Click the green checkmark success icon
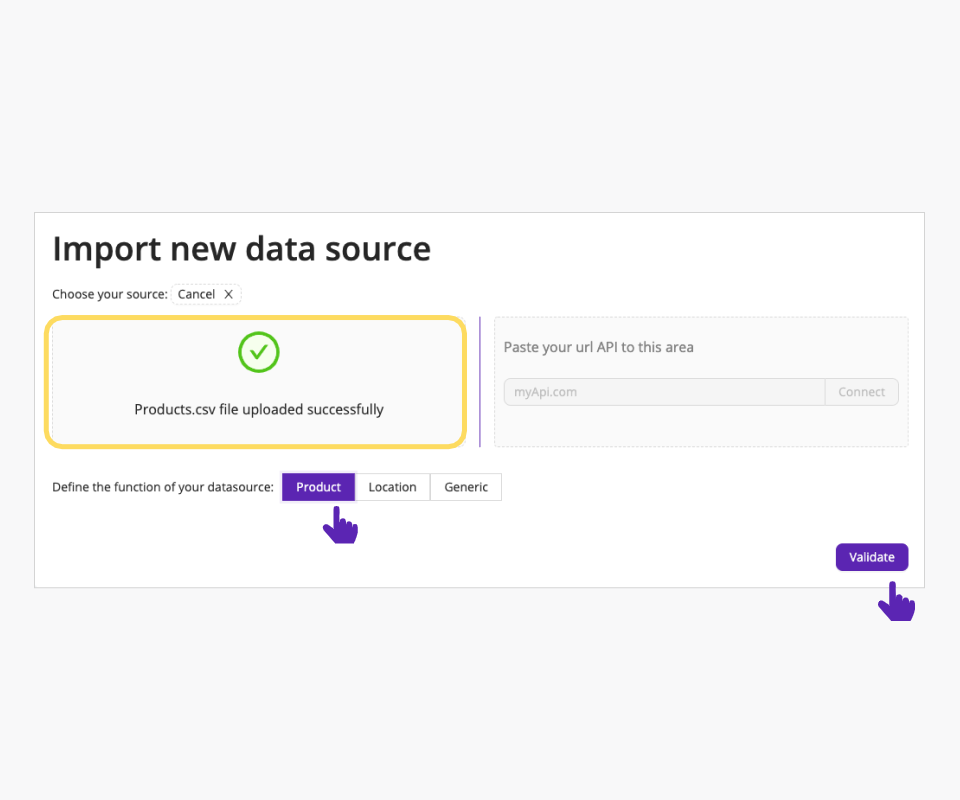The width and height of the screenshot is (960, 800). click(x=259, y=352)
